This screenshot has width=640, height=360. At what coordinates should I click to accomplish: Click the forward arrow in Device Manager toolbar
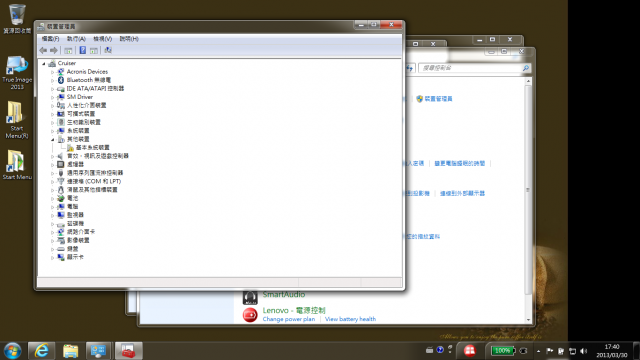[x=53, y=50]
